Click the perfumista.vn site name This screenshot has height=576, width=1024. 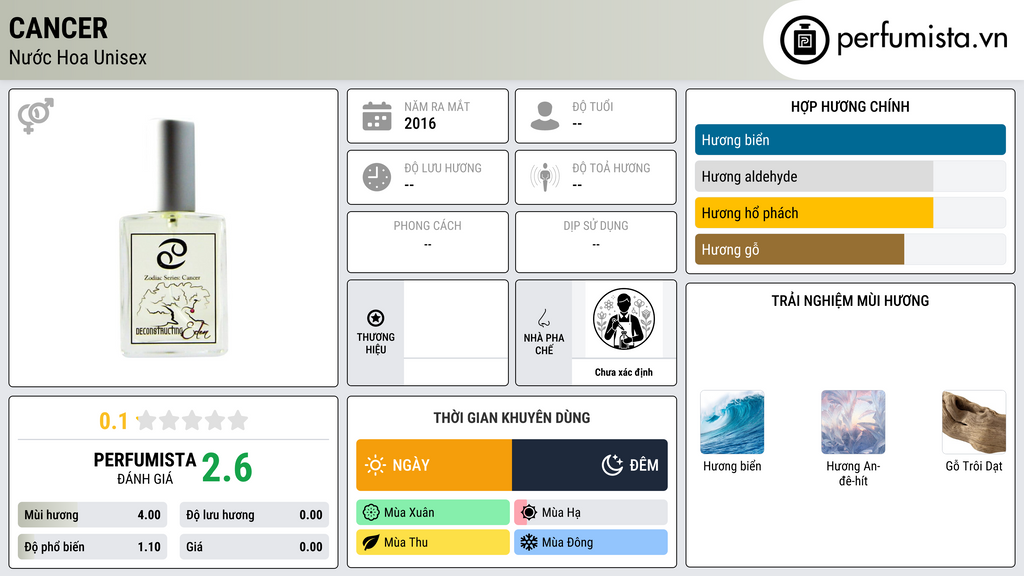click(x=922, y=38)
